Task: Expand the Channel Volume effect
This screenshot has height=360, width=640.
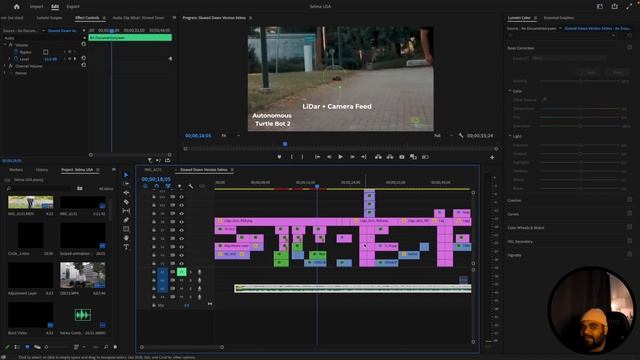Action: (5, 66)
